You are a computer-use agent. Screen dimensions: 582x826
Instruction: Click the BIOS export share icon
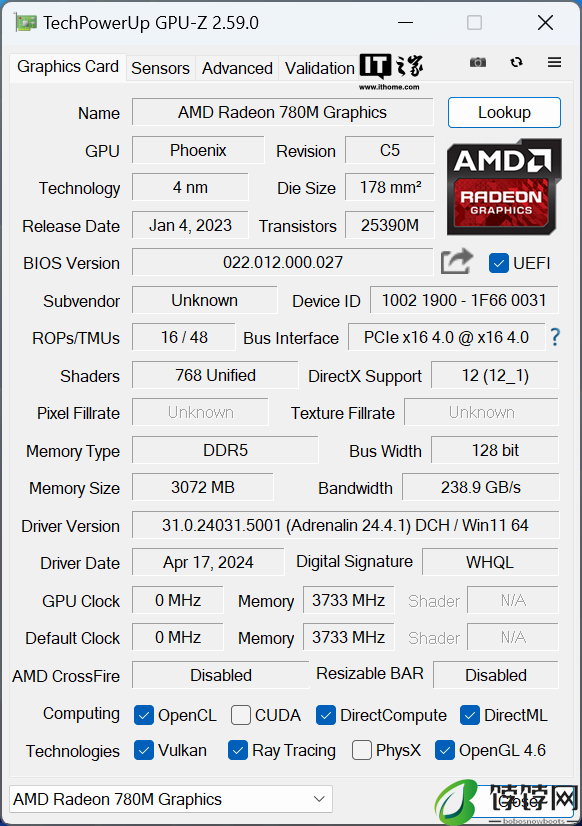(456, 261)
